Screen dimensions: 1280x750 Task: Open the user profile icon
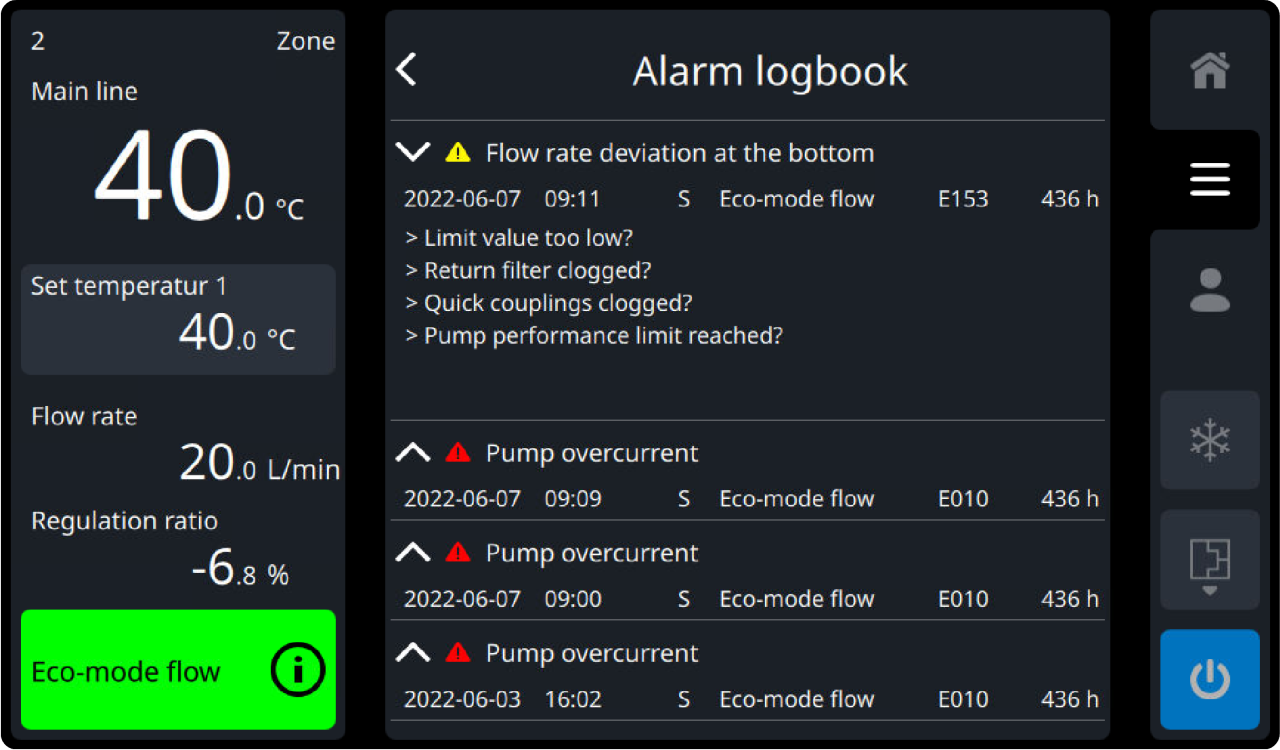coord(1209,290)
